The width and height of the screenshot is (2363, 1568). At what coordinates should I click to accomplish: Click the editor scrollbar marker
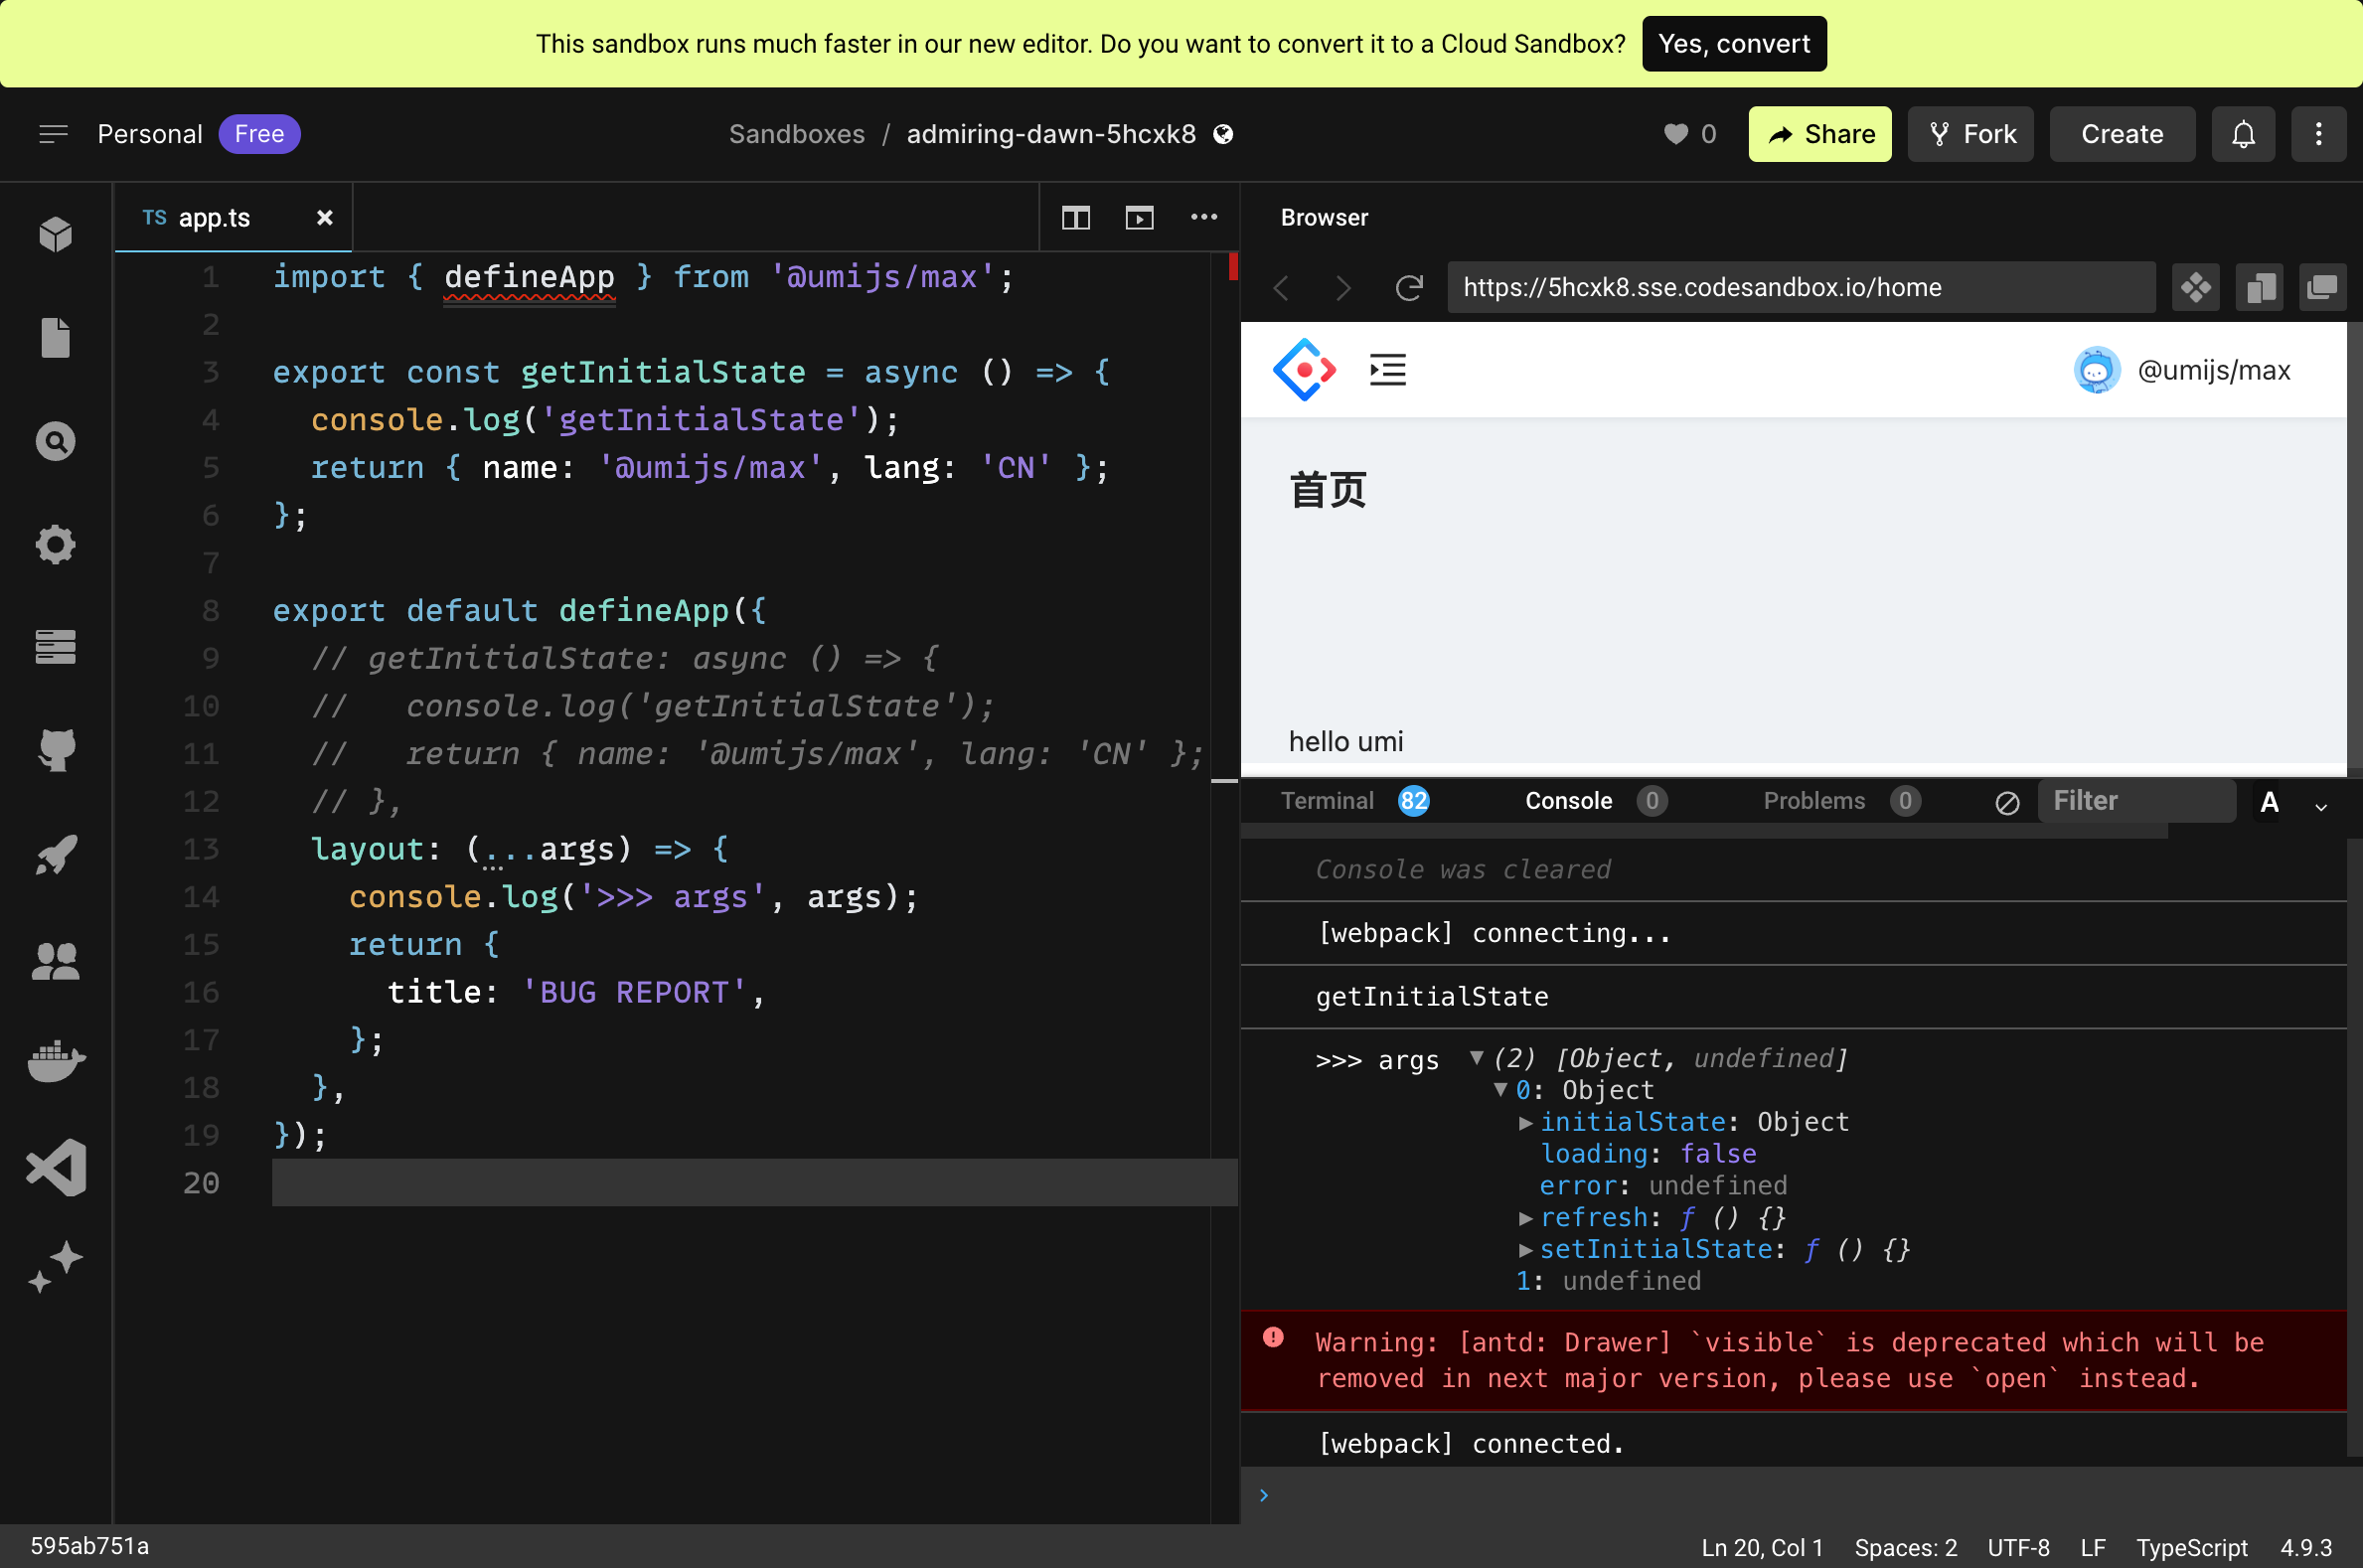(x=1232, y=268)
